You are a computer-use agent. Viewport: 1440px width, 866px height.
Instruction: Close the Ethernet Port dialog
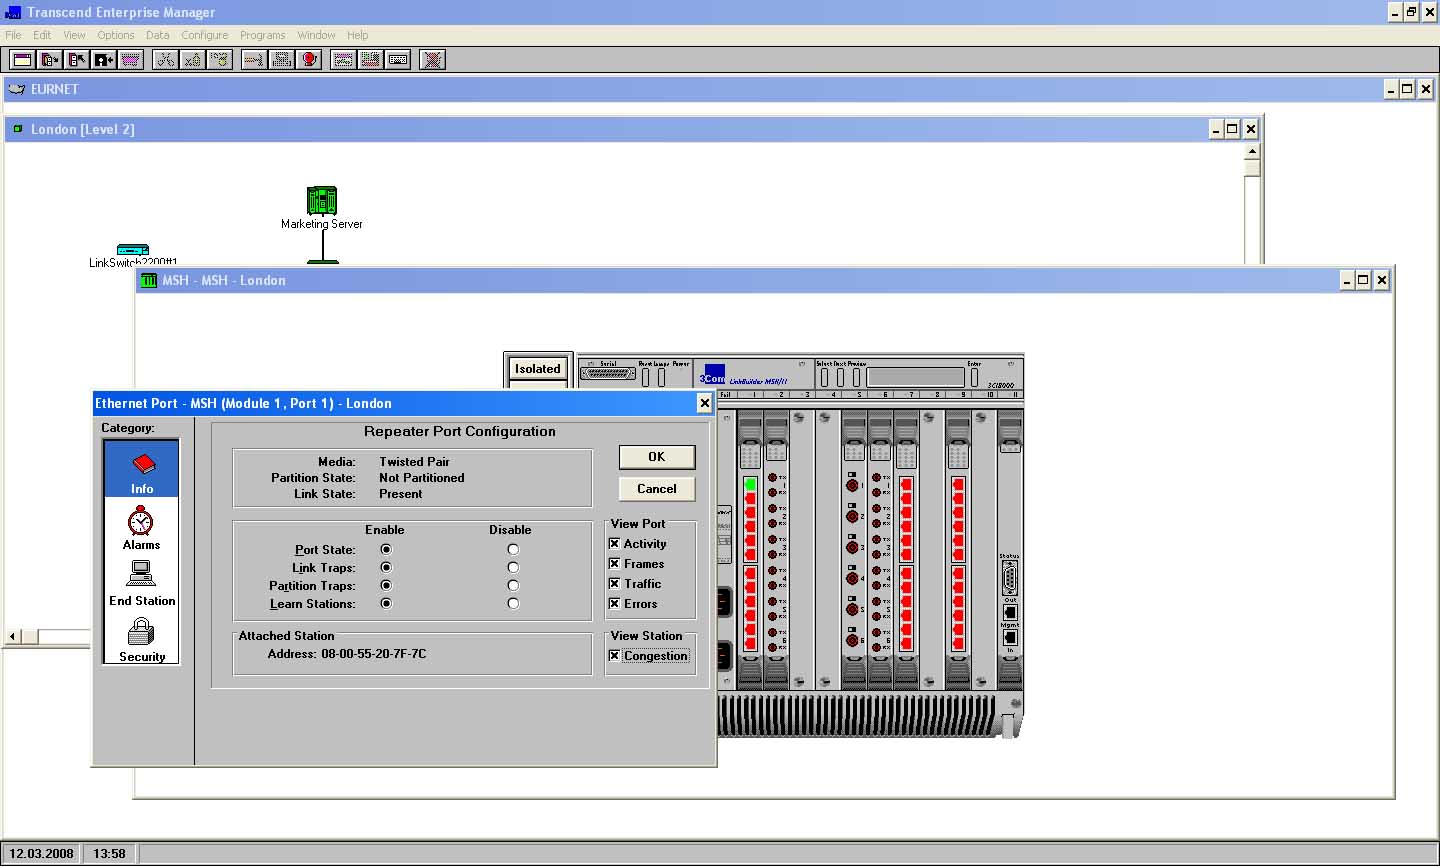coord(704,403)
